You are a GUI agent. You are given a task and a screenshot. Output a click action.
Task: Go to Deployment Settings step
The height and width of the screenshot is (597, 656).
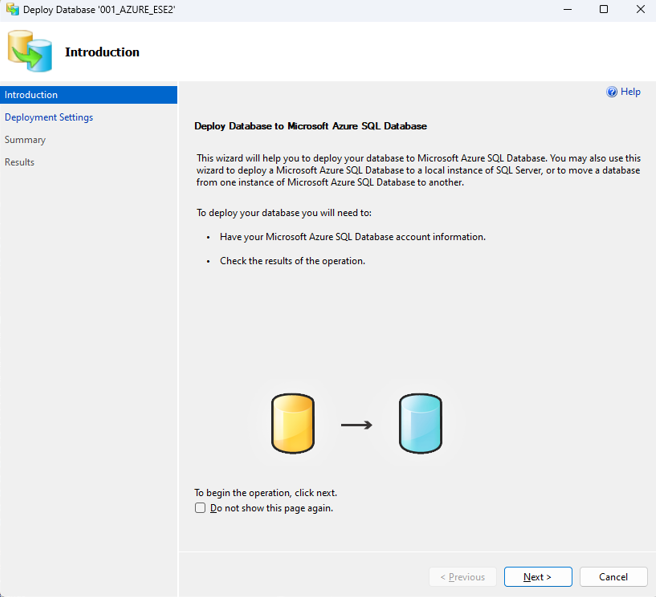[49, 117]
